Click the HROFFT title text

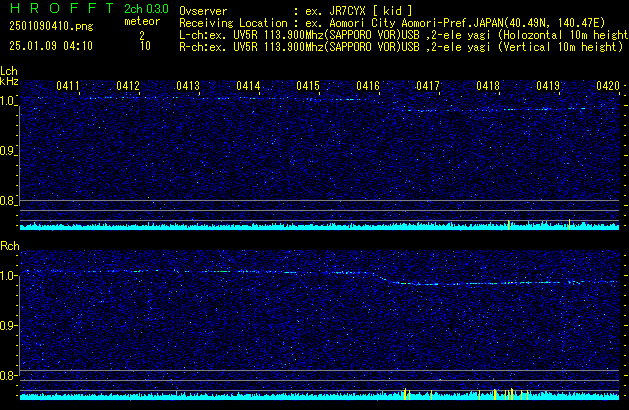(x=62, y=8)
